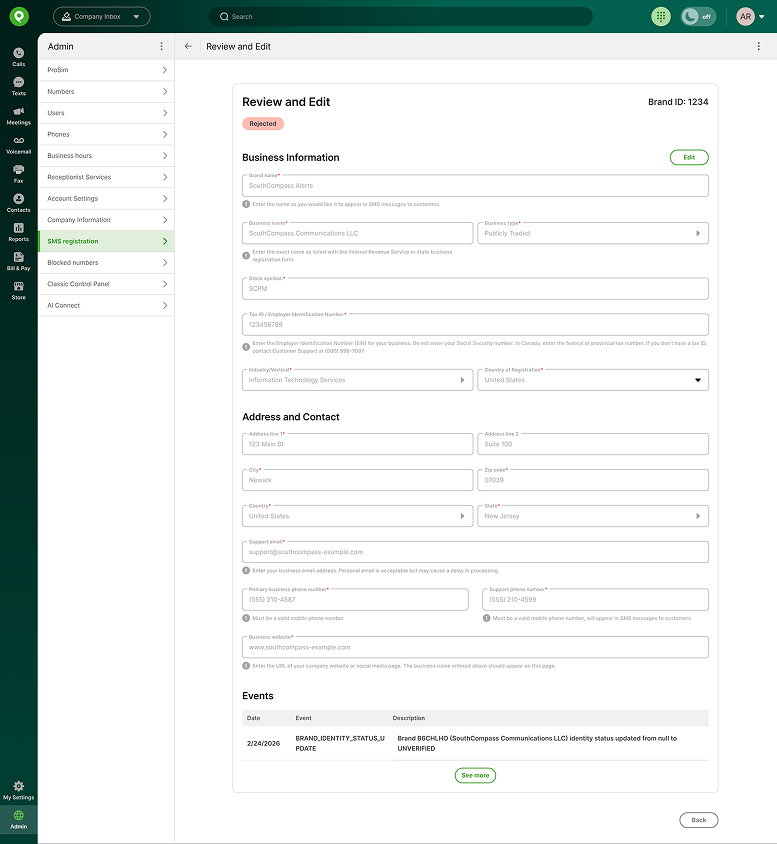Open Blocked numbers admin menu item
Viewport: 777px width, 844px height.
pos(106,263)
